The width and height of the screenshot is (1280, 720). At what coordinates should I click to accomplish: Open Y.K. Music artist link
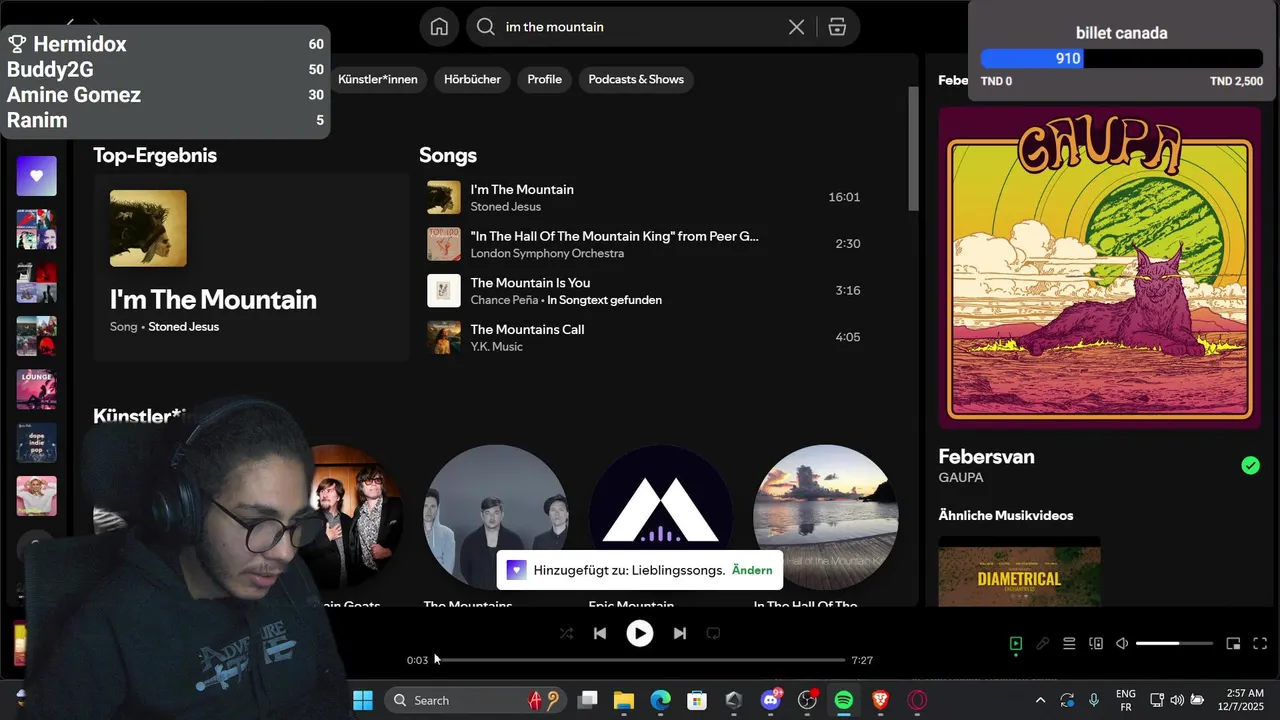tap(497, 347)
